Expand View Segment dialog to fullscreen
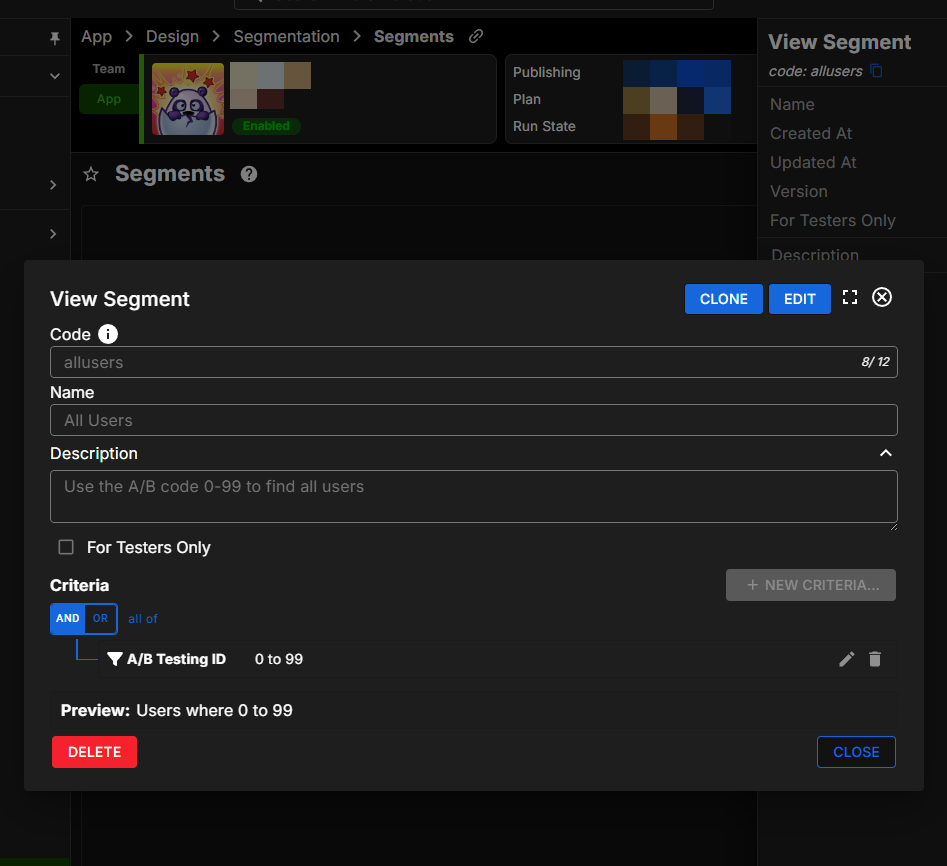Viewport: 947px width, 866px height. tap(850, 297)
